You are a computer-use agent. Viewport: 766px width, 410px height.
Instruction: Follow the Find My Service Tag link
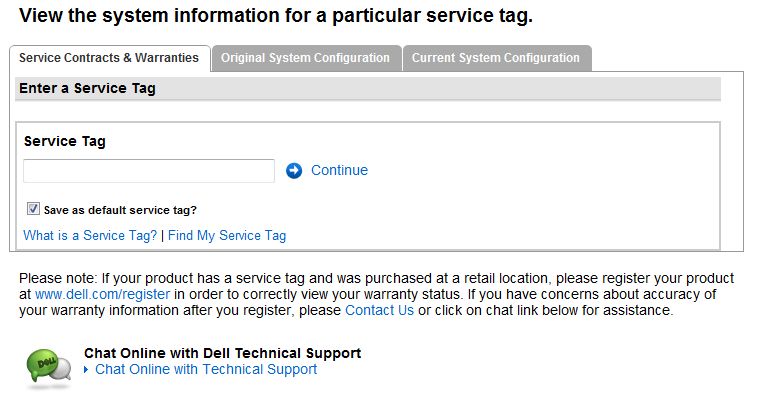coord(227,236)
